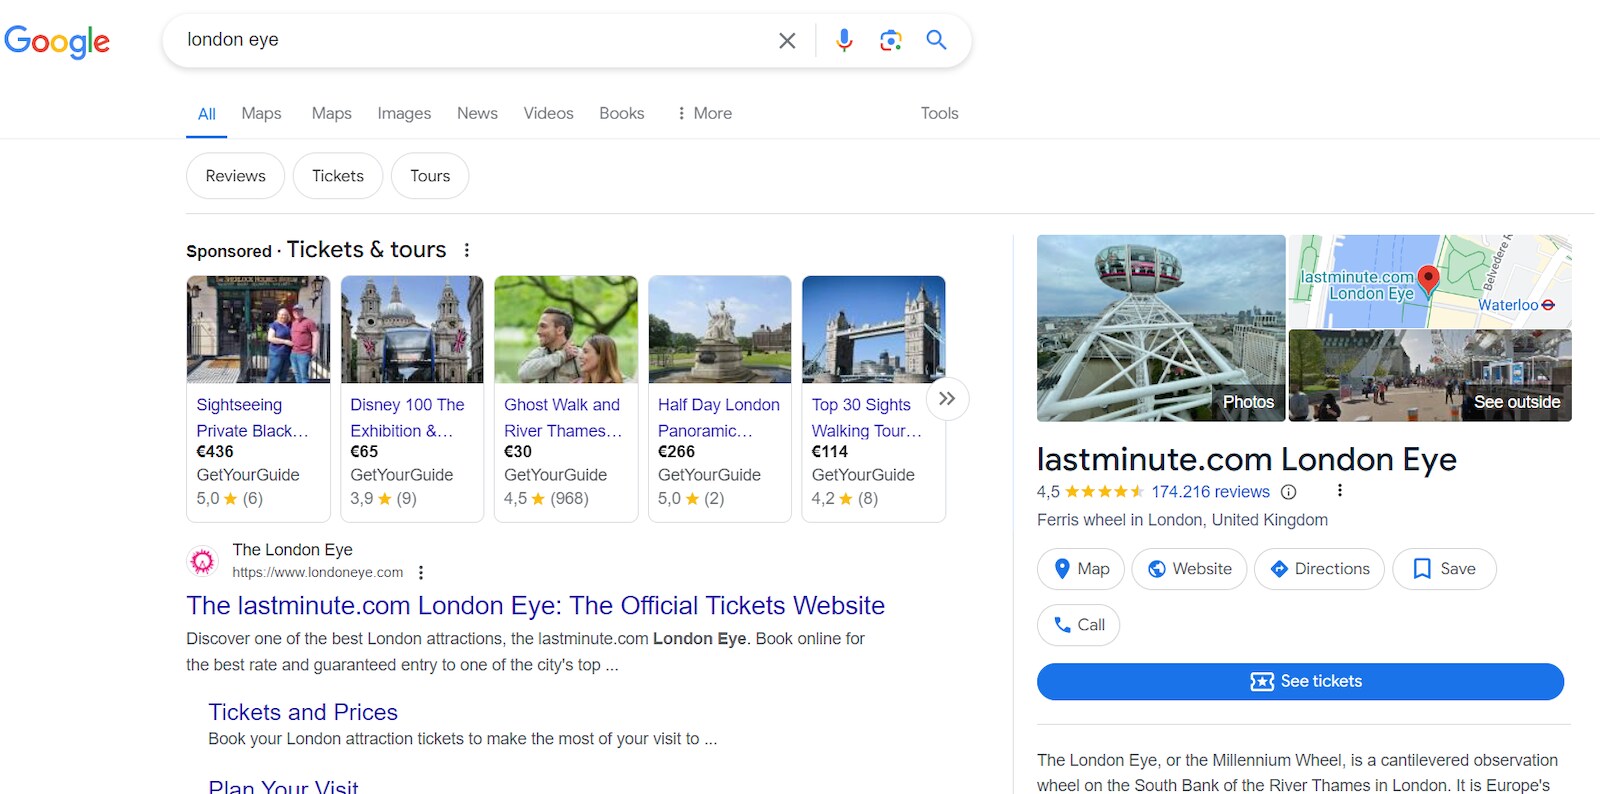
Task: Click Ghost Walk and River Thames link
Action: (563, 418)
